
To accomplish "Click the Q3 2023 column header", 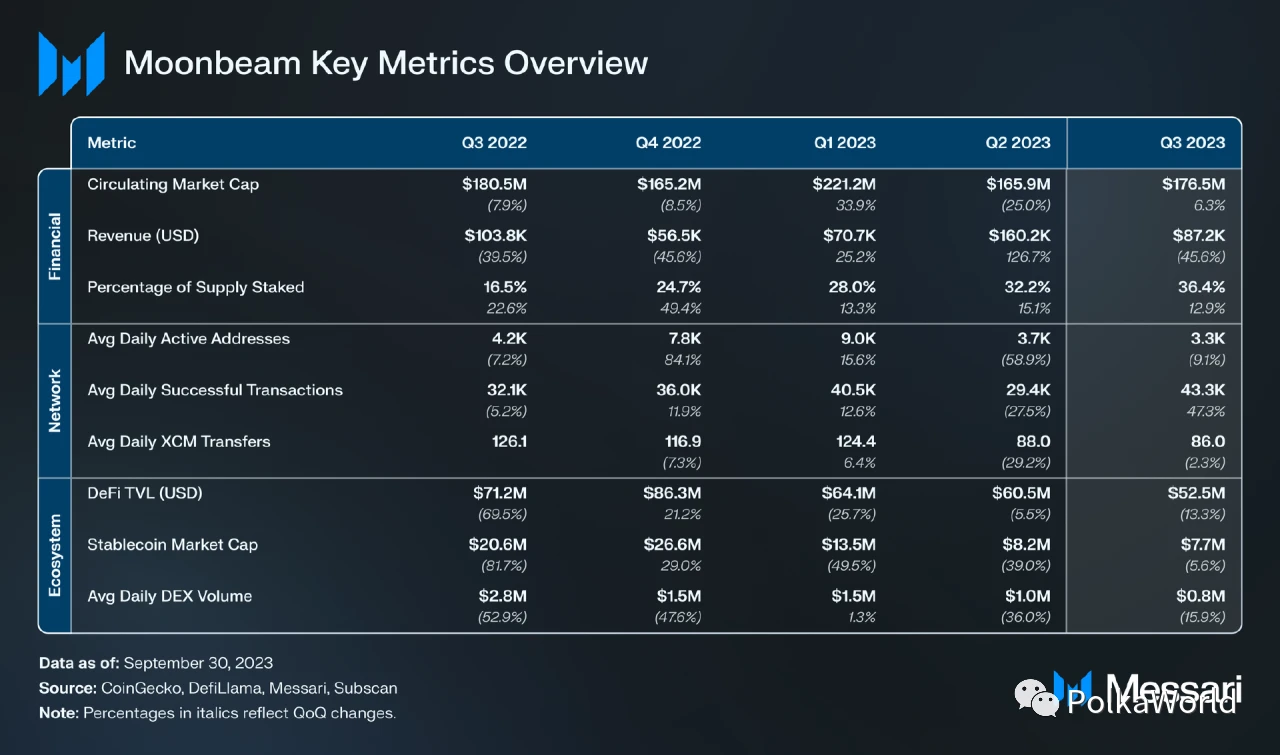I will coord(1192,142).
